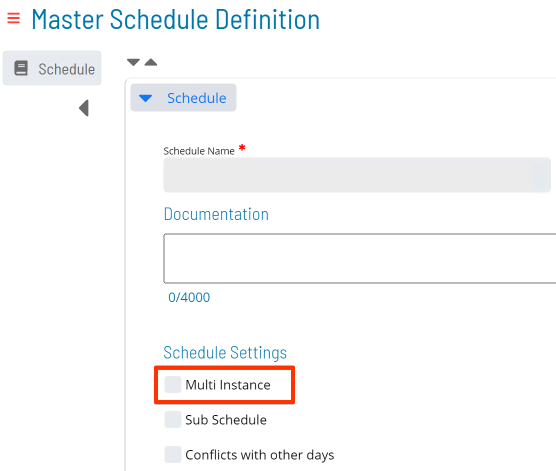The image size is (556, 471).
Task: Select the Schedule sidebar tab
Action: tap(52, 68)
